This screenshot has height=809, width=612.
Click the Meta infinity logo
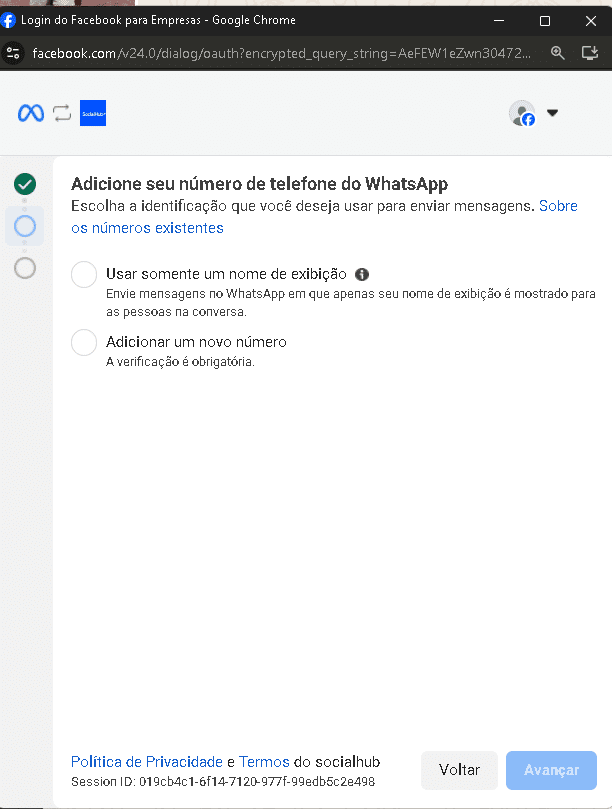click(x=31, y=113)
